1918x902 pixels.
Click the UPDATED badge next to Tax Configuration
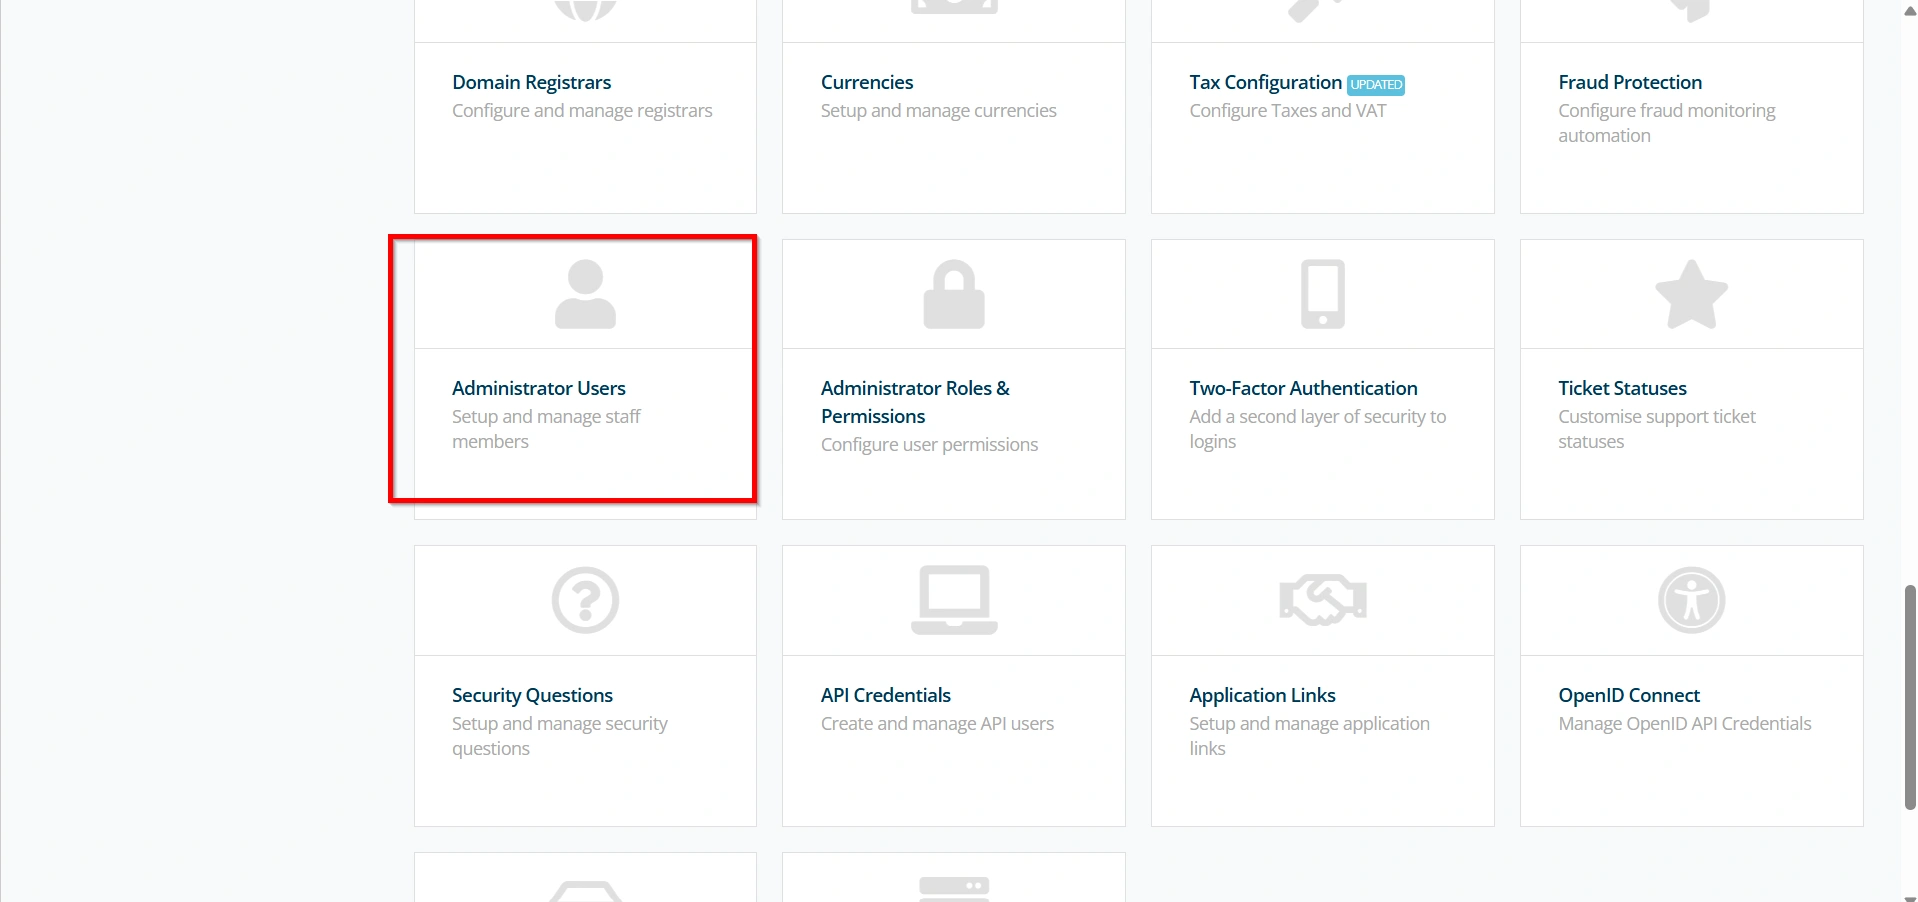click(1376, 85)
